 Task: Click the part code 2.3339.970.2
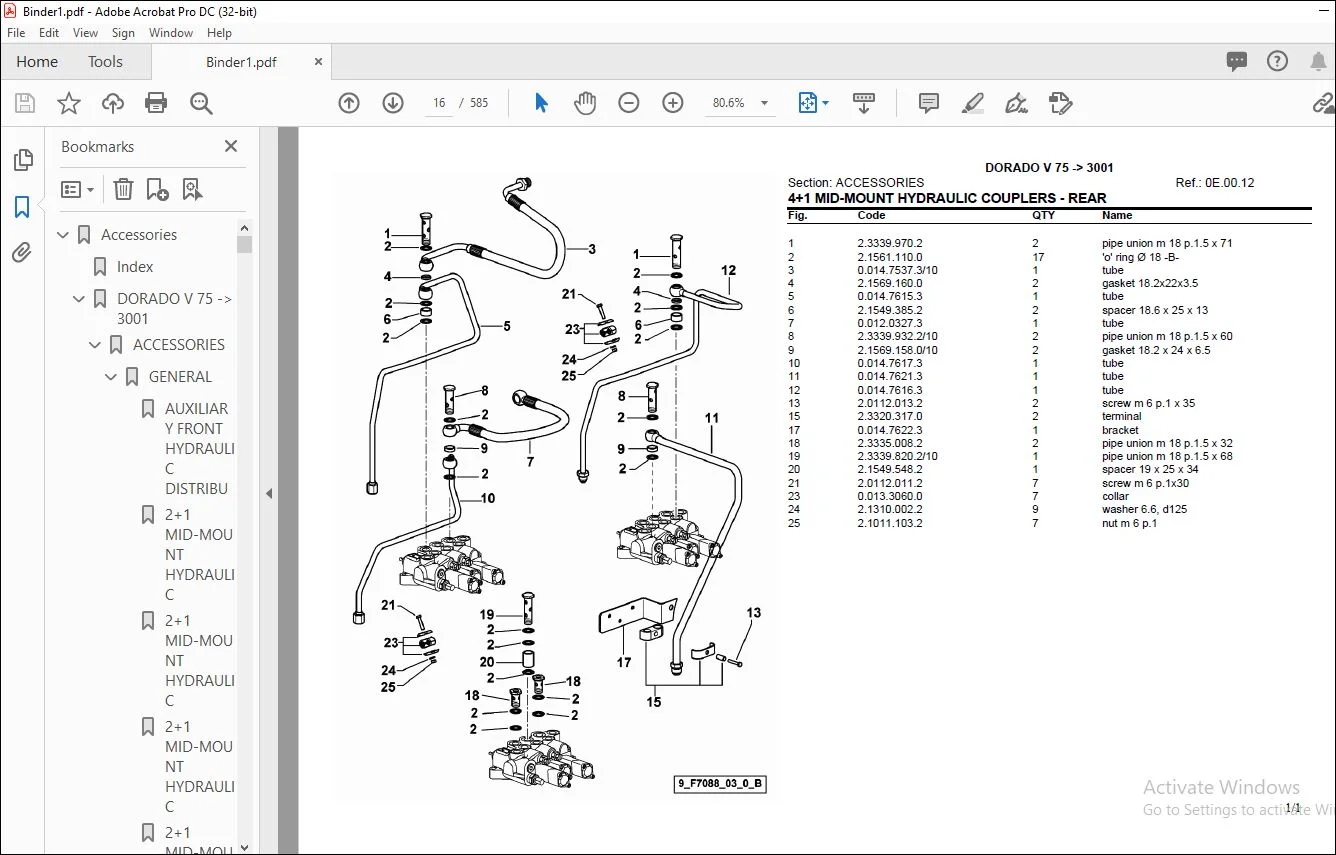(x=890, y=243)
